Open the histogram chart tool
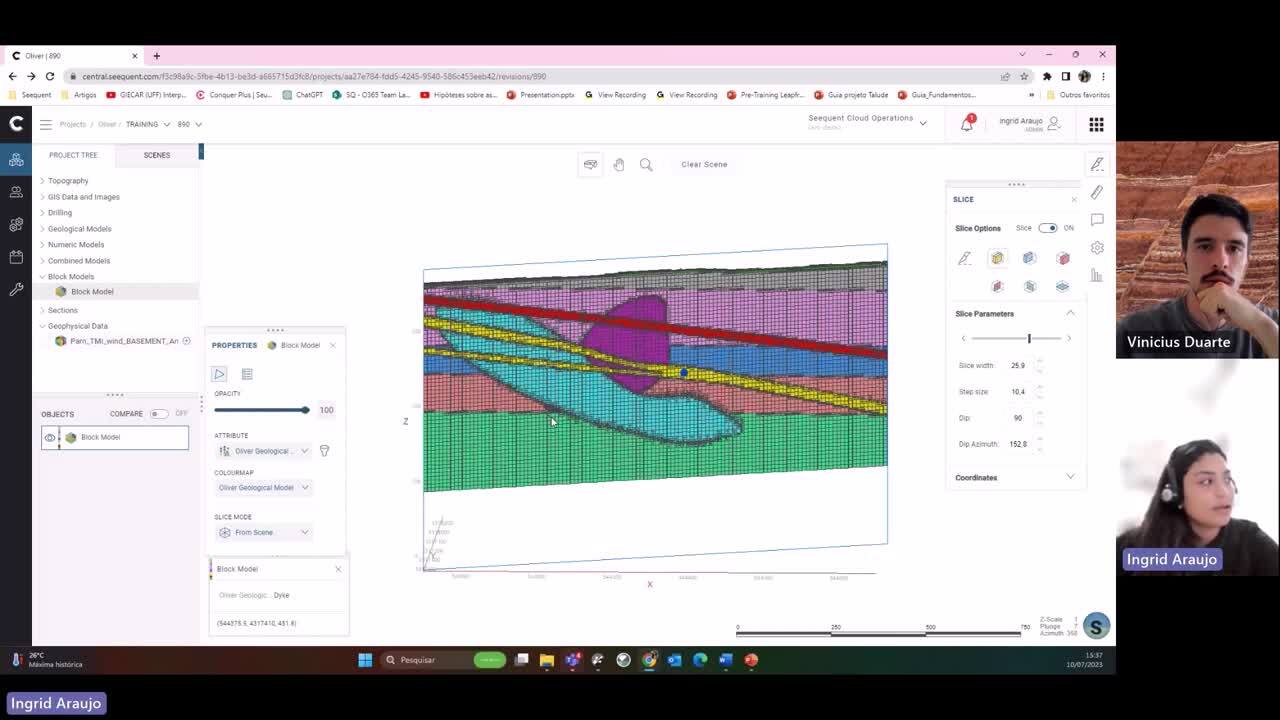 click(x=1097, y=275)
